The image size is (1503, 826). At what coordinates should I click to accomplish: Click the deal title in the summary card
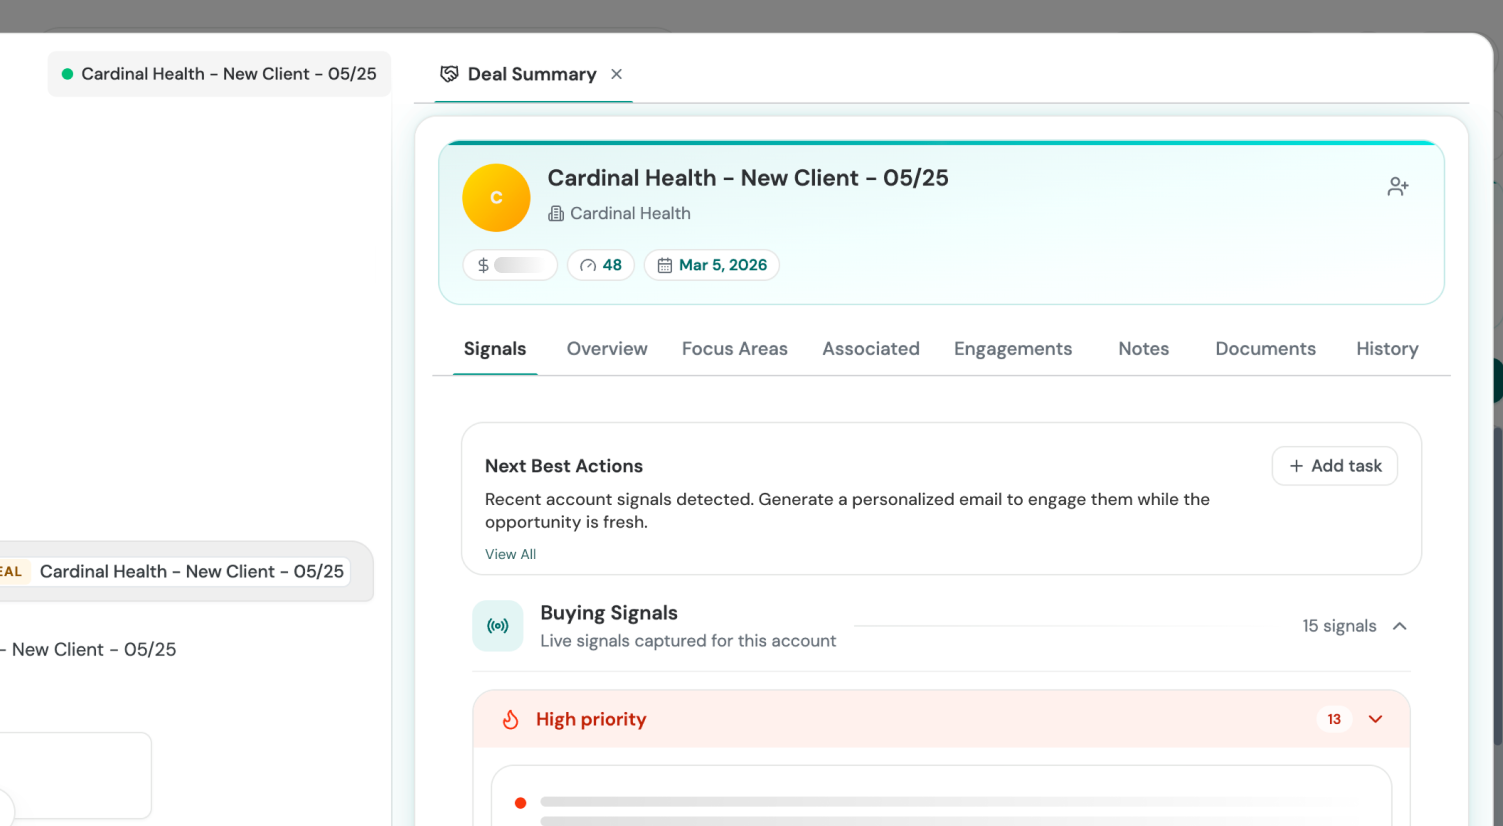(x=748, y=178)
